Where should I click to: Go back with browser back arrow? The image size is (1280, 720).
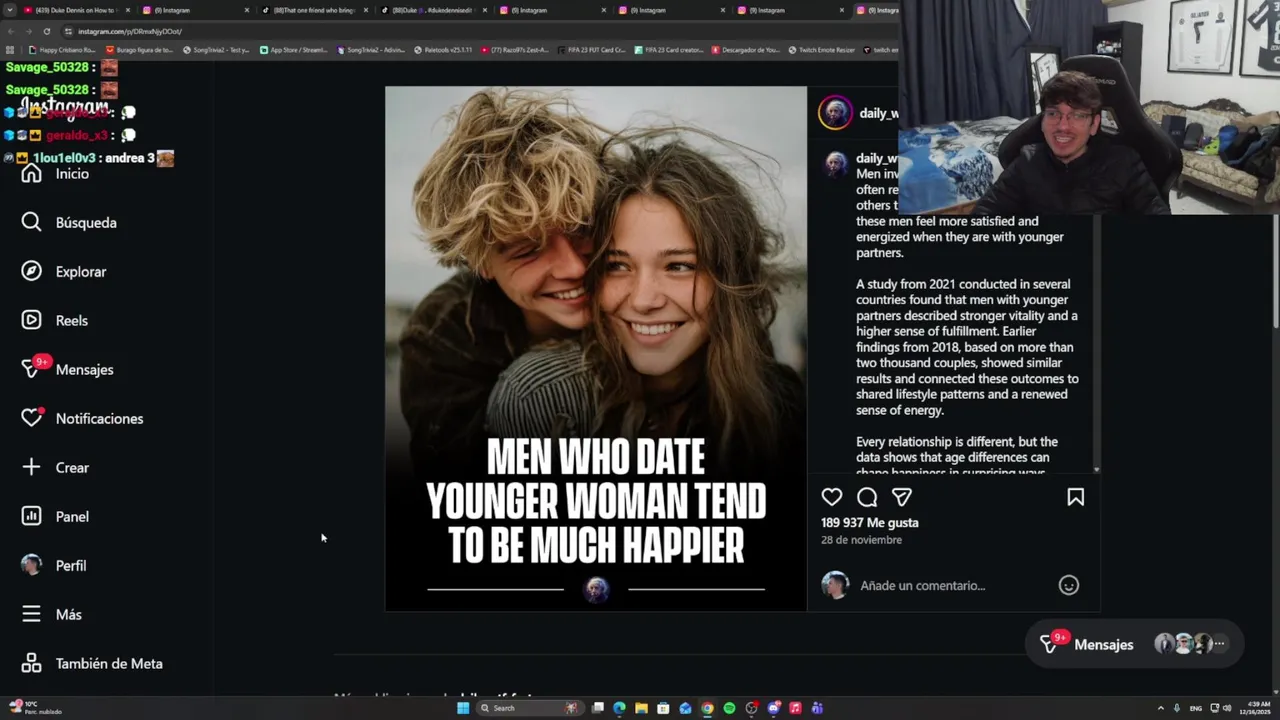[x=10, y=31]
